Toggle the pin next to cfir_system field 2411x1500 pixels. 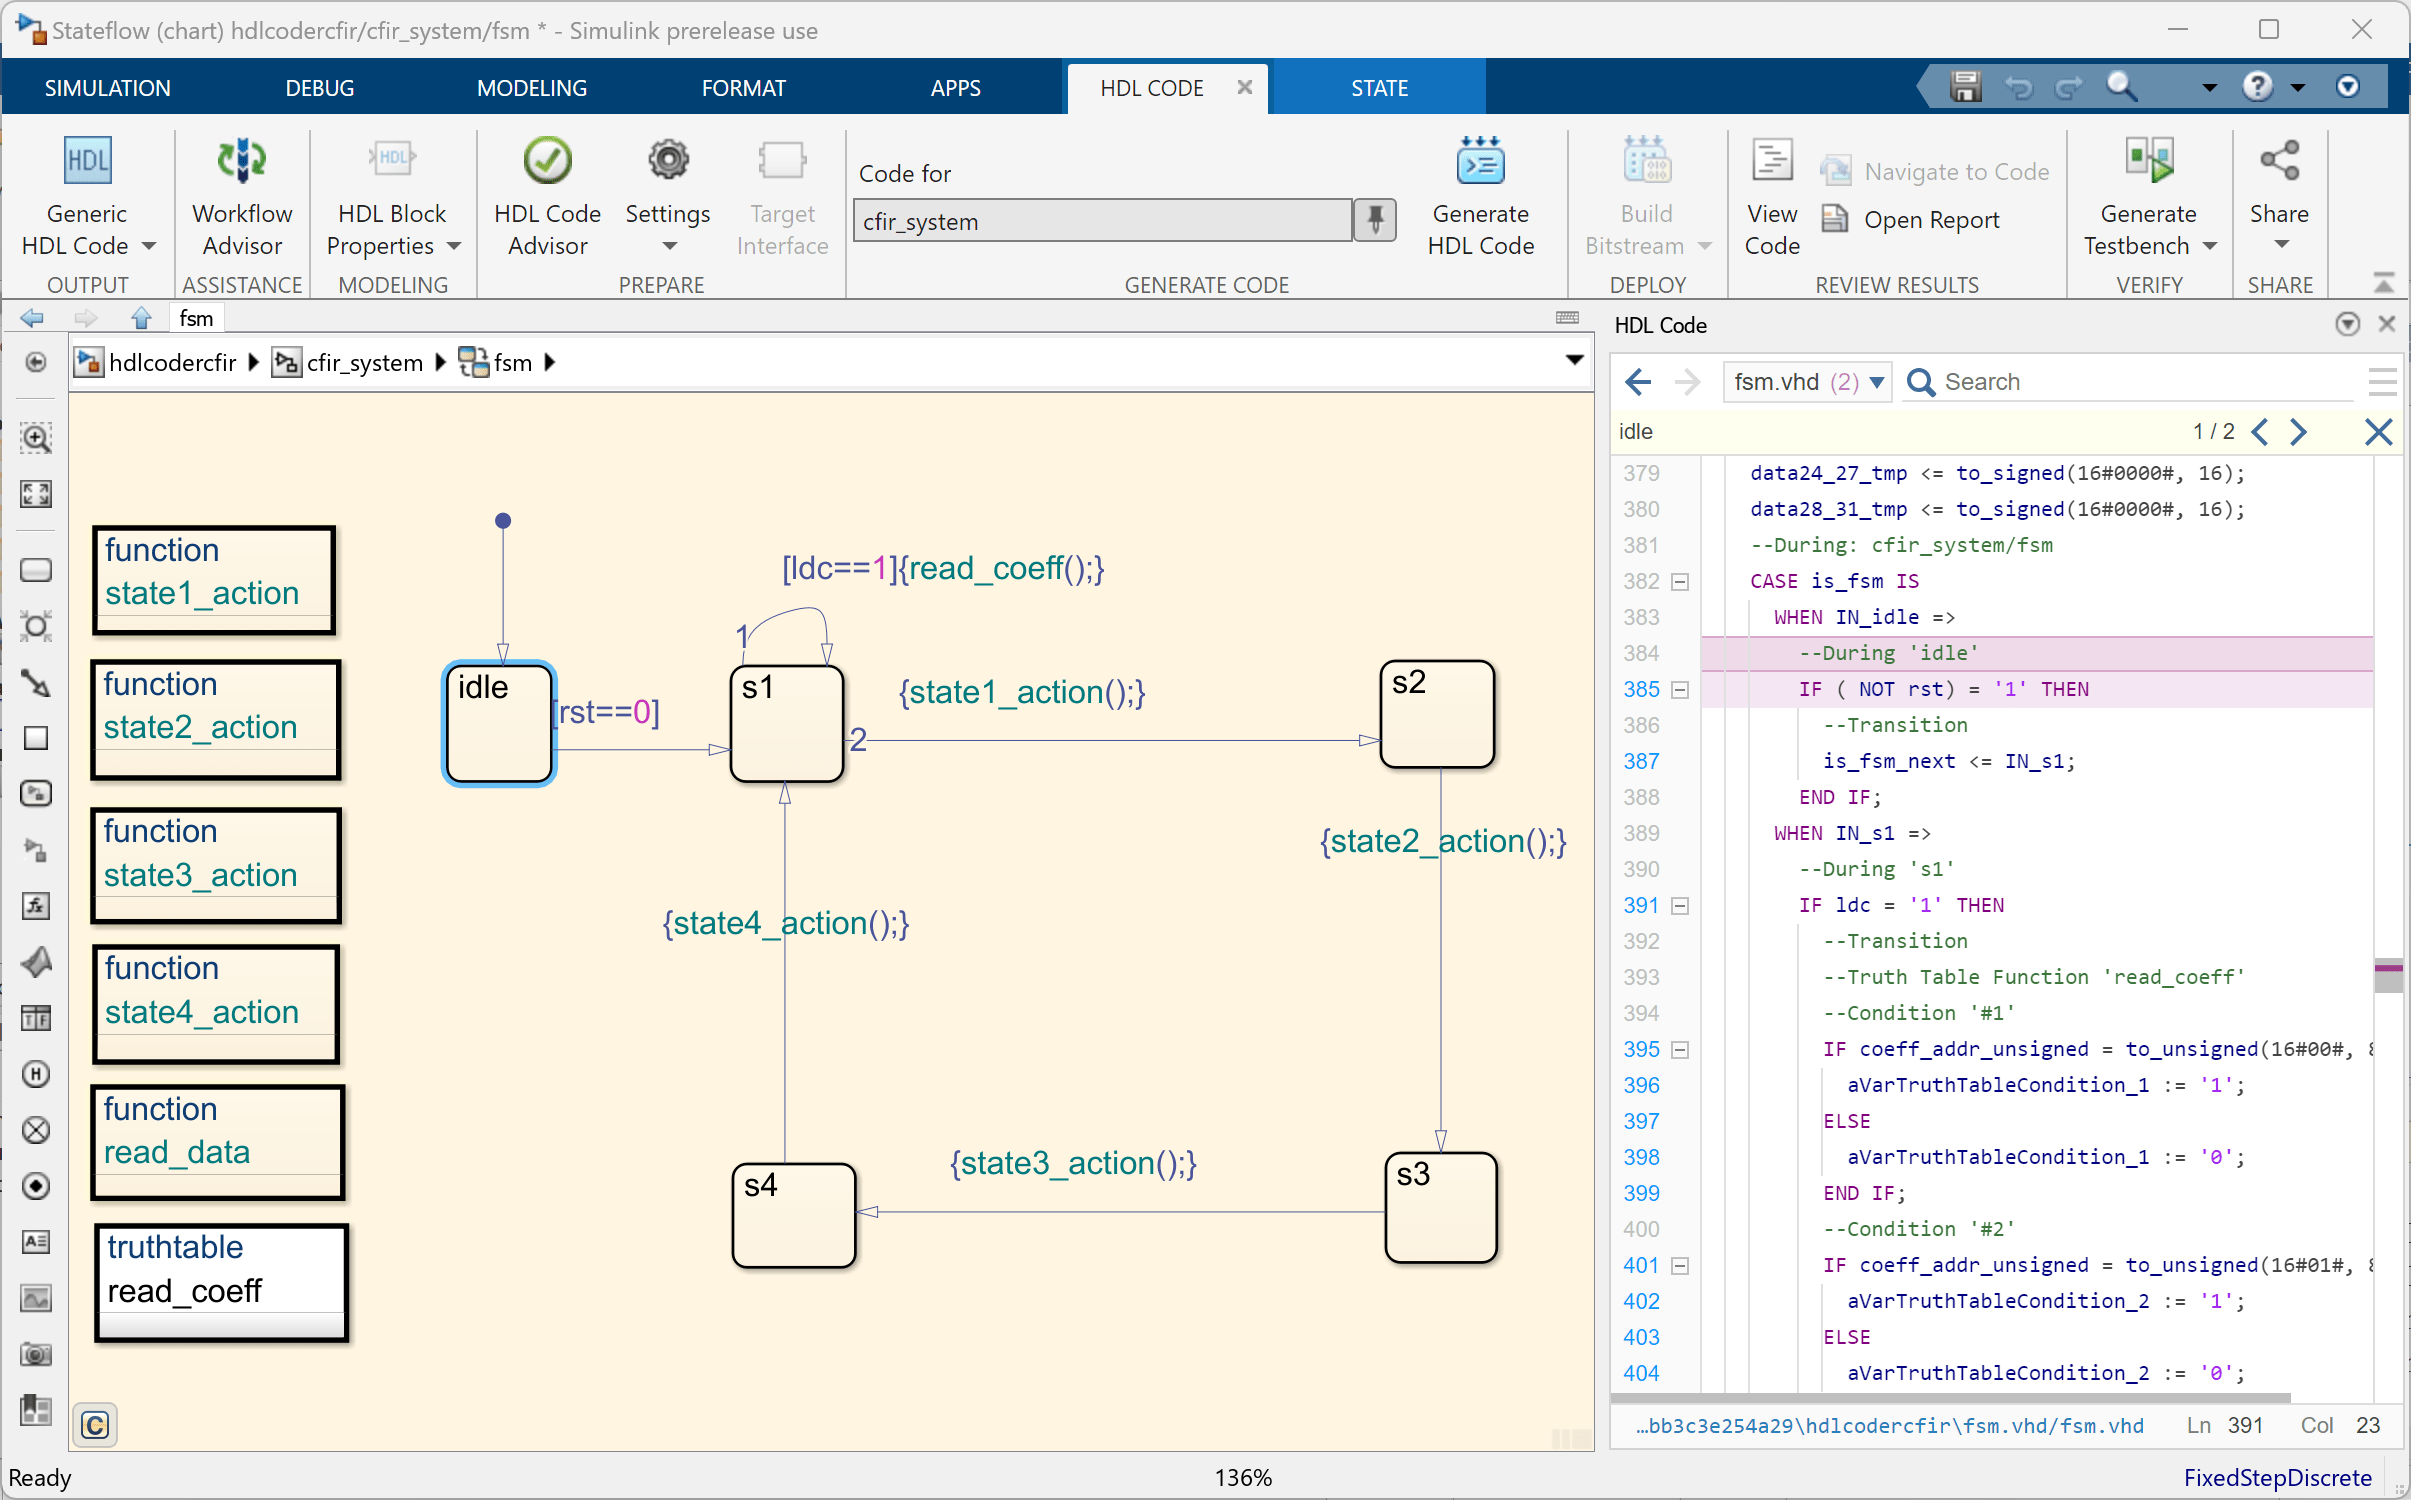coord(1376,220)
